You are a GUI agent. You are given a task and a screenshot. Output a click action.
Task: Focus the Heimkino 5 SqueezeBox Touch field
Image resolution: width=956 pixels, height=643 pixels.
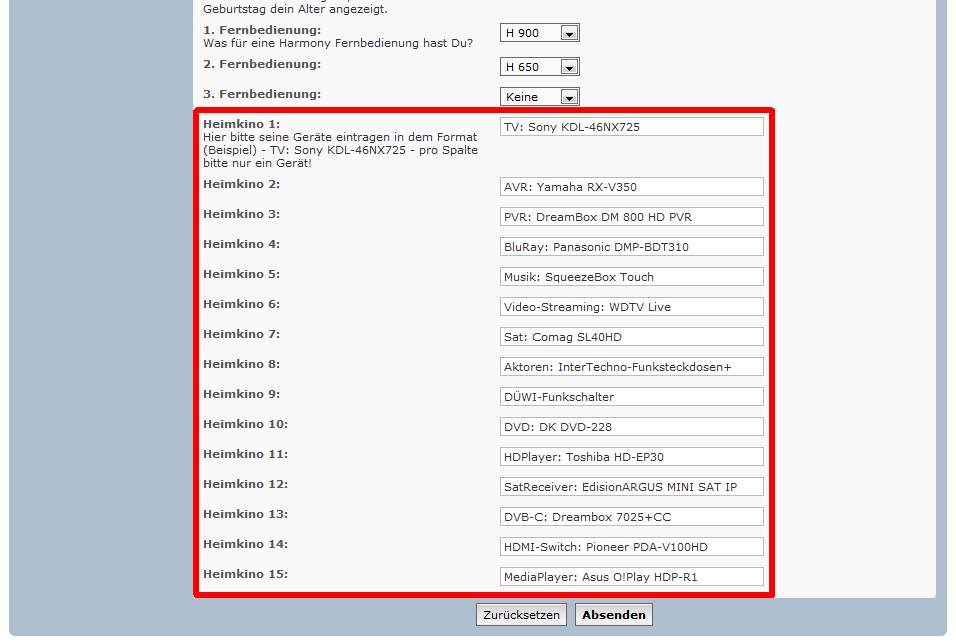(632, 277)
